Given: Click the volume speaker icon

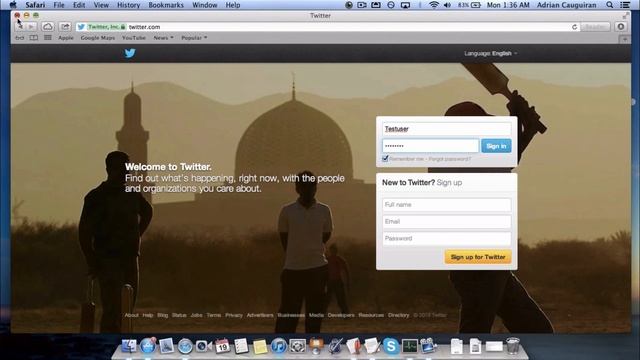Looking at the screenshot, I should coord(448,5).
